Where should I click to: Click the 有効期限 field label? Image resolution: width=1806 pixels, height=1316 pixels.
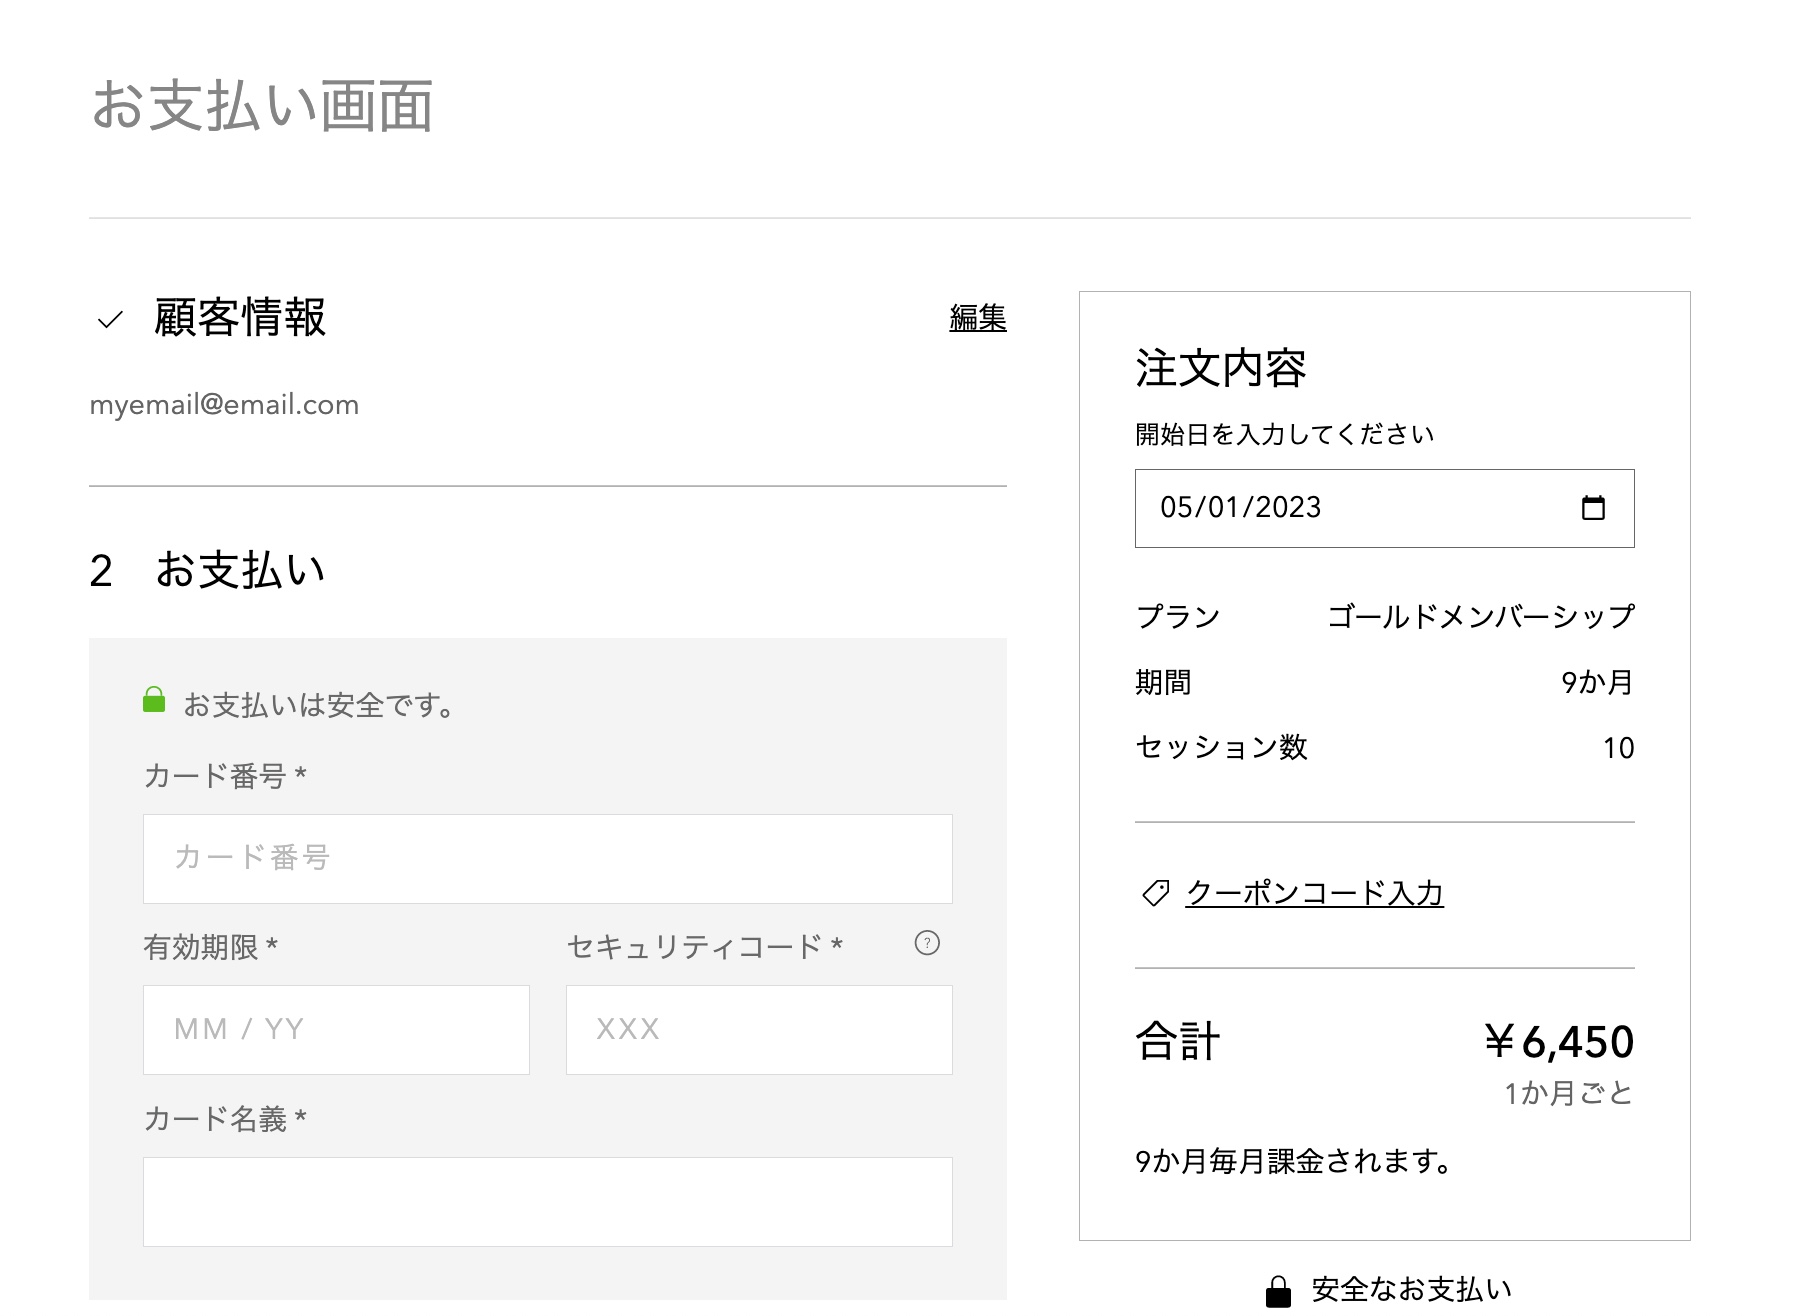210,947
